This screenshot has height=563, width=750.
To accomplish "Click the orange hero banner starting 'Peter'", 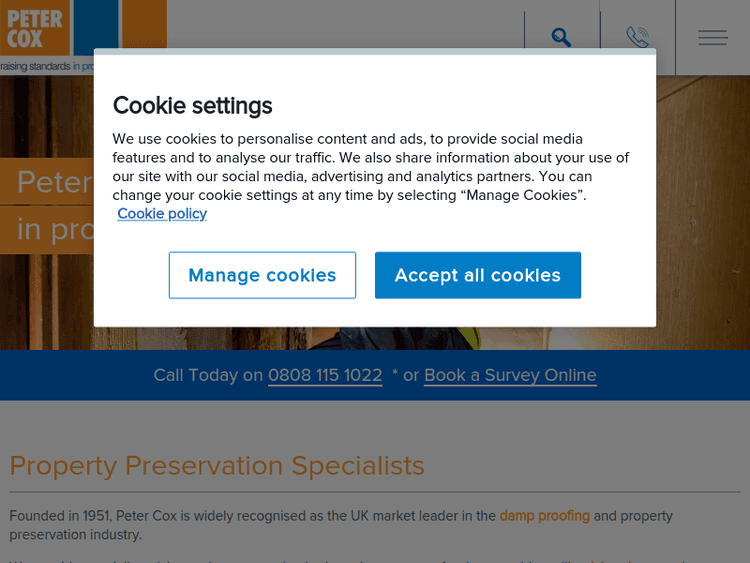I will pos(50,181).
